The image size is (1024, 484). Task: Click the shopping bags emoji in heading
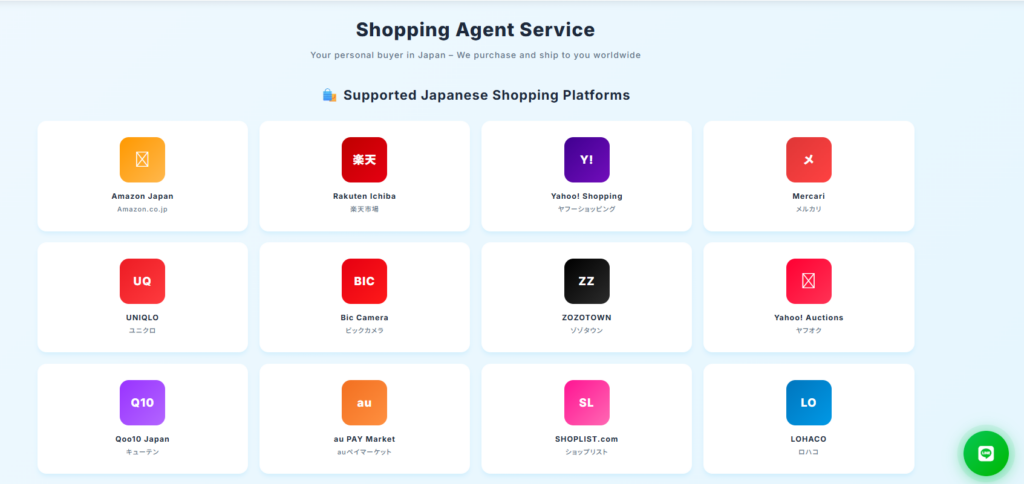click(329, 95)
